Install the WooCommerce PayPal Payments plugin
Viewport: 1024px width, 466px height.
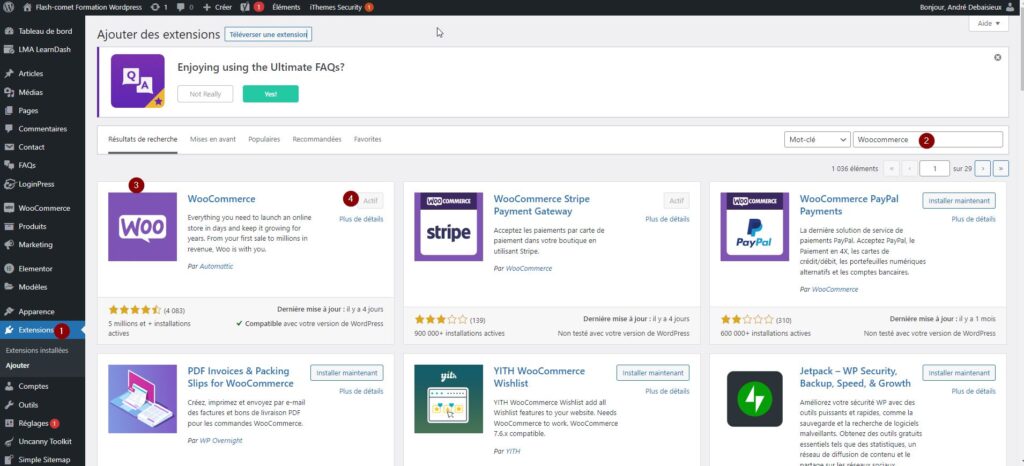point(958,201)
